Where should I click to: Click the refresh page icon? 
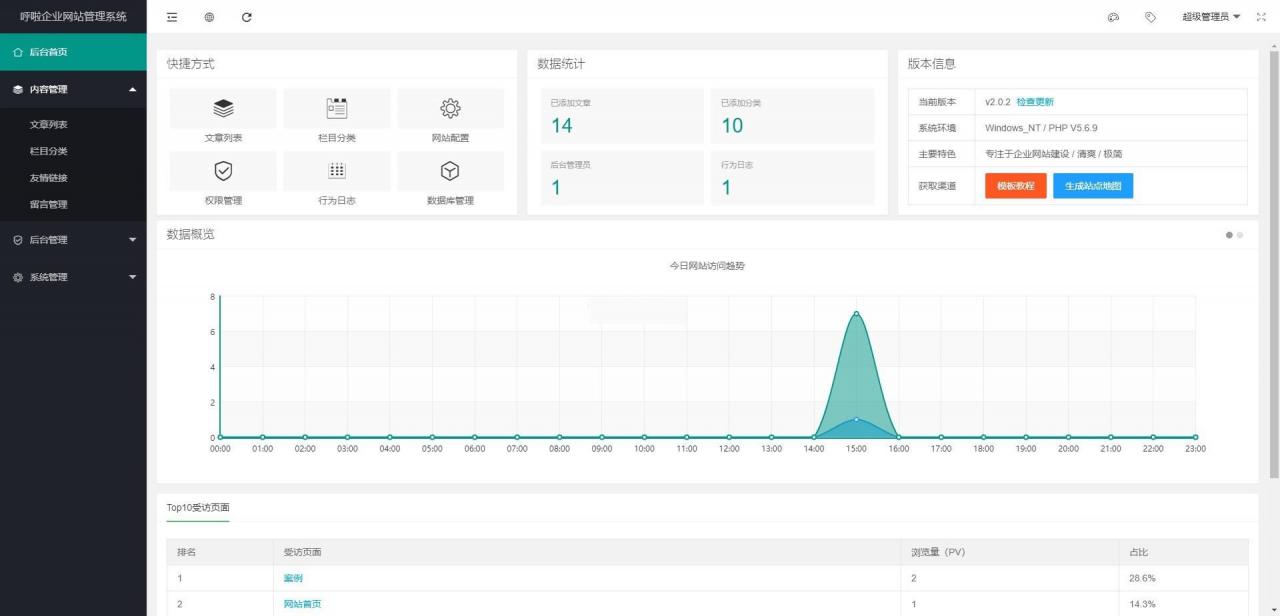(247, 17)
